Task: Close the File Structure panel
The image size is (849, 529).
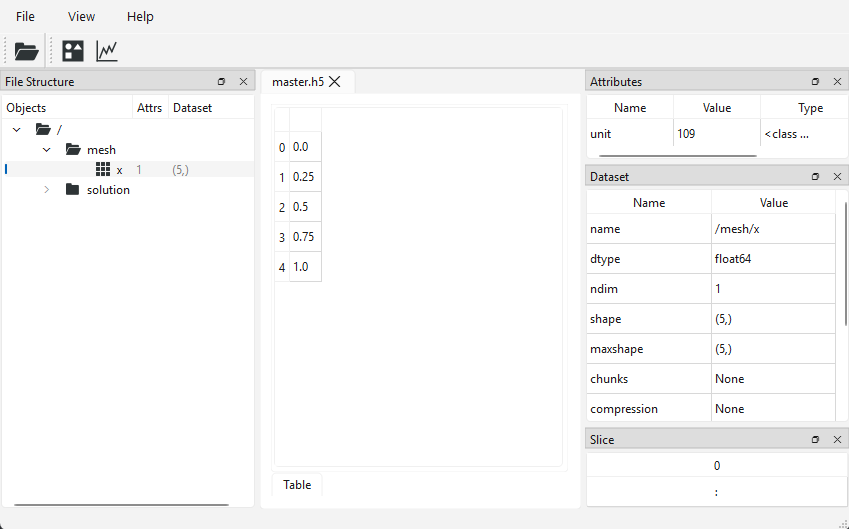Action: tap(243, 82)
